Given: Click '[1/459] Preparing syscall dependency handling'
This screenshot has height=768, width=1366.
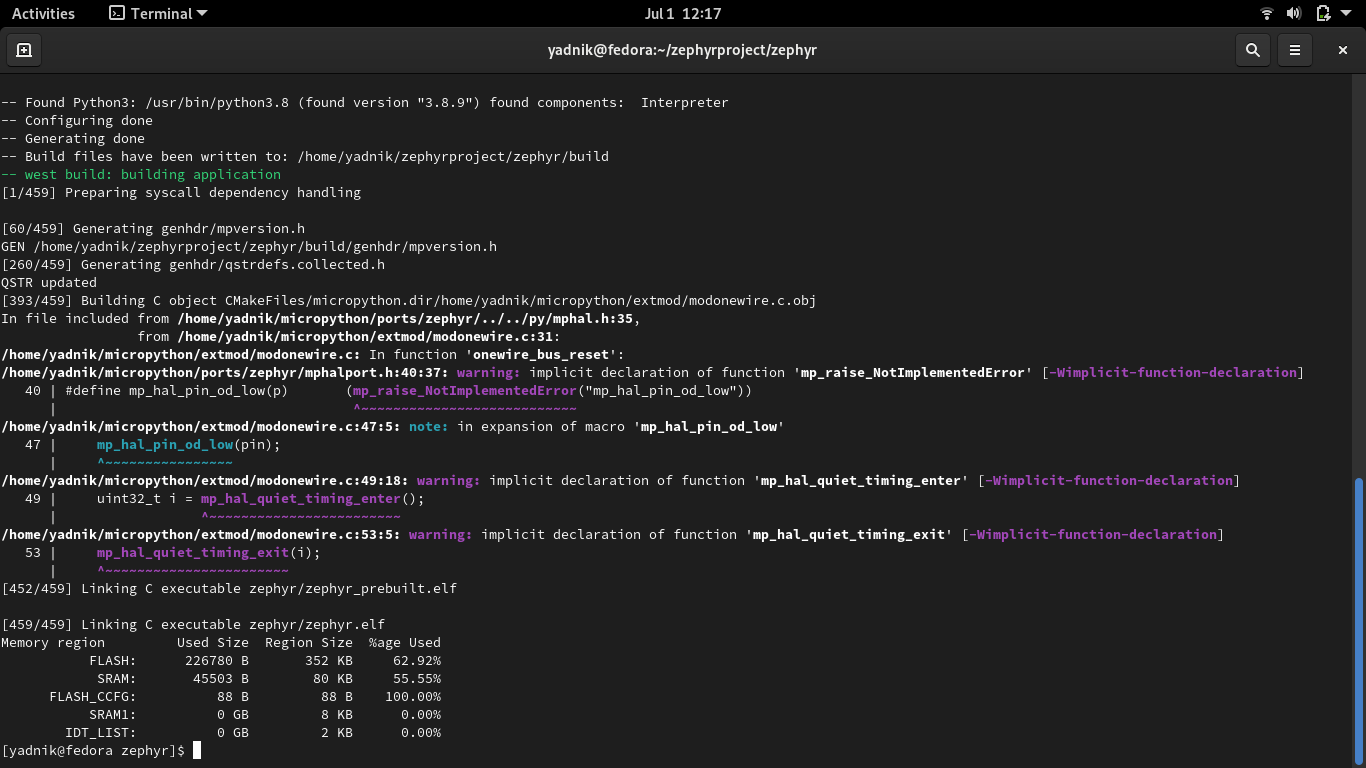Looking at the screenshot, I should point(181,192).
